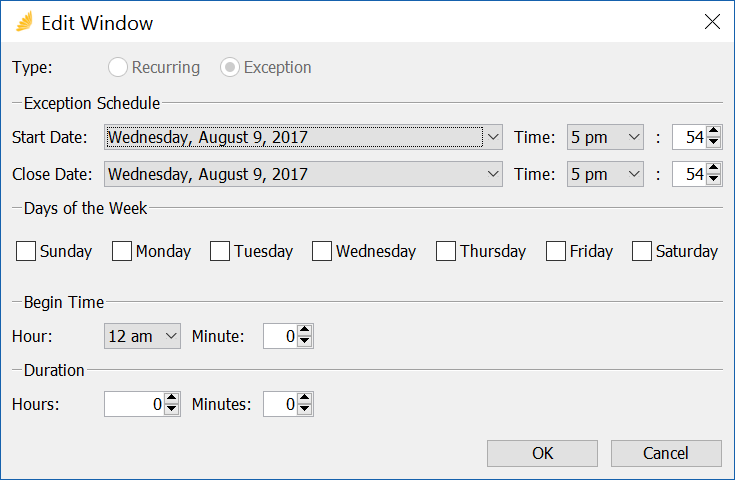
Task: Enable the Wednesday checkbox
Action: (322, 251)
